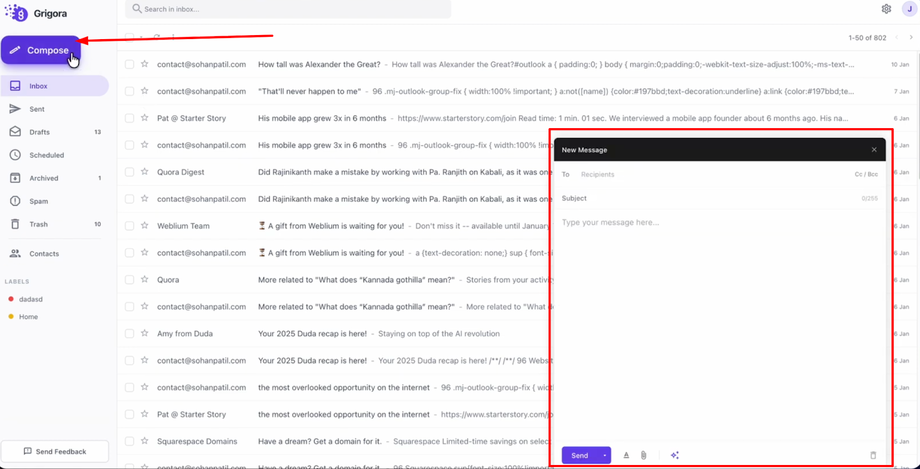Check the Quora "Kannada gothilla" email checkbox
The width and height of the screenshot is (920, 469).
(130, 280)
